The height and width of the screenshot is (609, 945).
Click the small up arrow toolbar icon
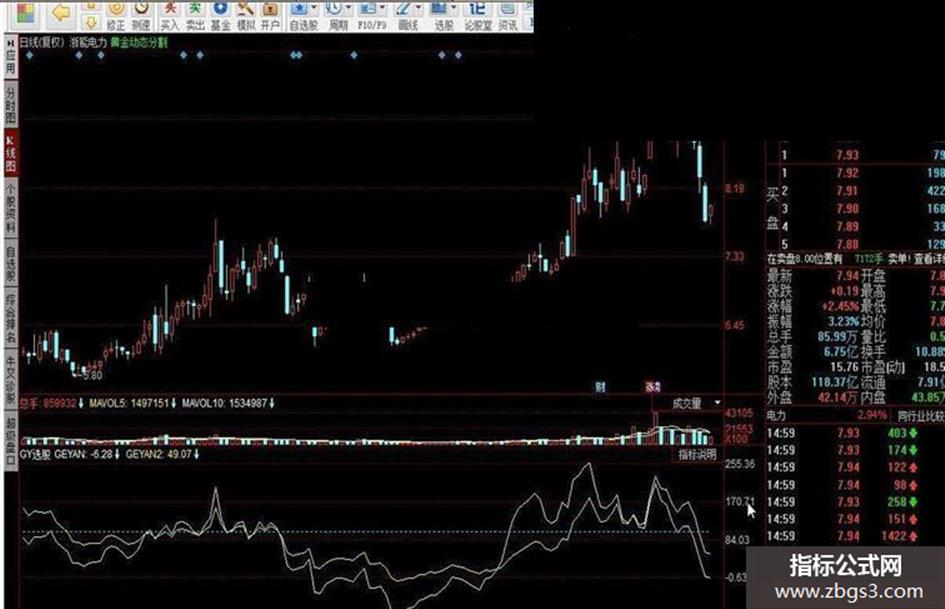pyautogui.click(x=91, y=5)
